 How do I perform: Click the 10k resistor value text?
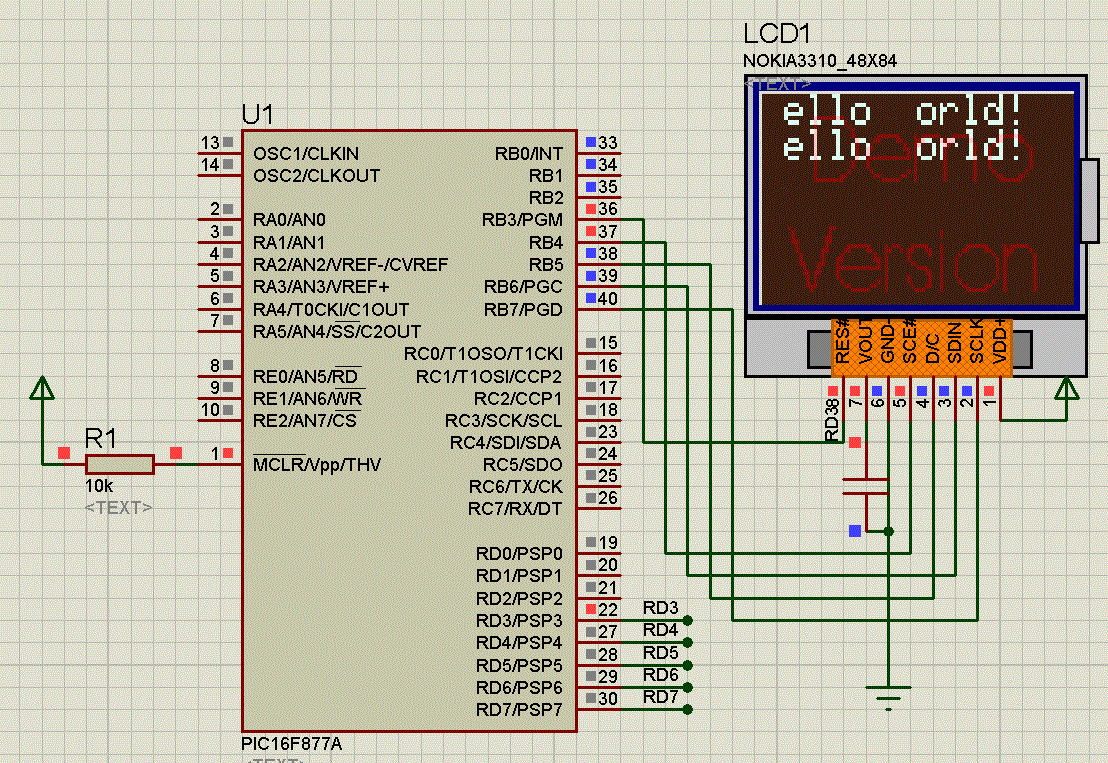[98, 486]
